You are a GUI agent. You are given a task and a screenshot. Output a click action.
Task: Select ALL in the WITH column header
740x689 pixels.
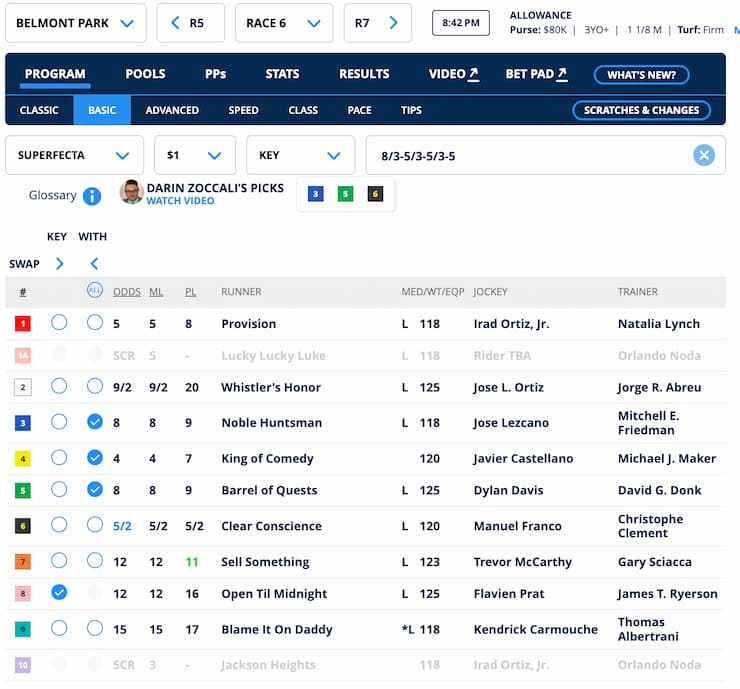(x=95, y=290)
